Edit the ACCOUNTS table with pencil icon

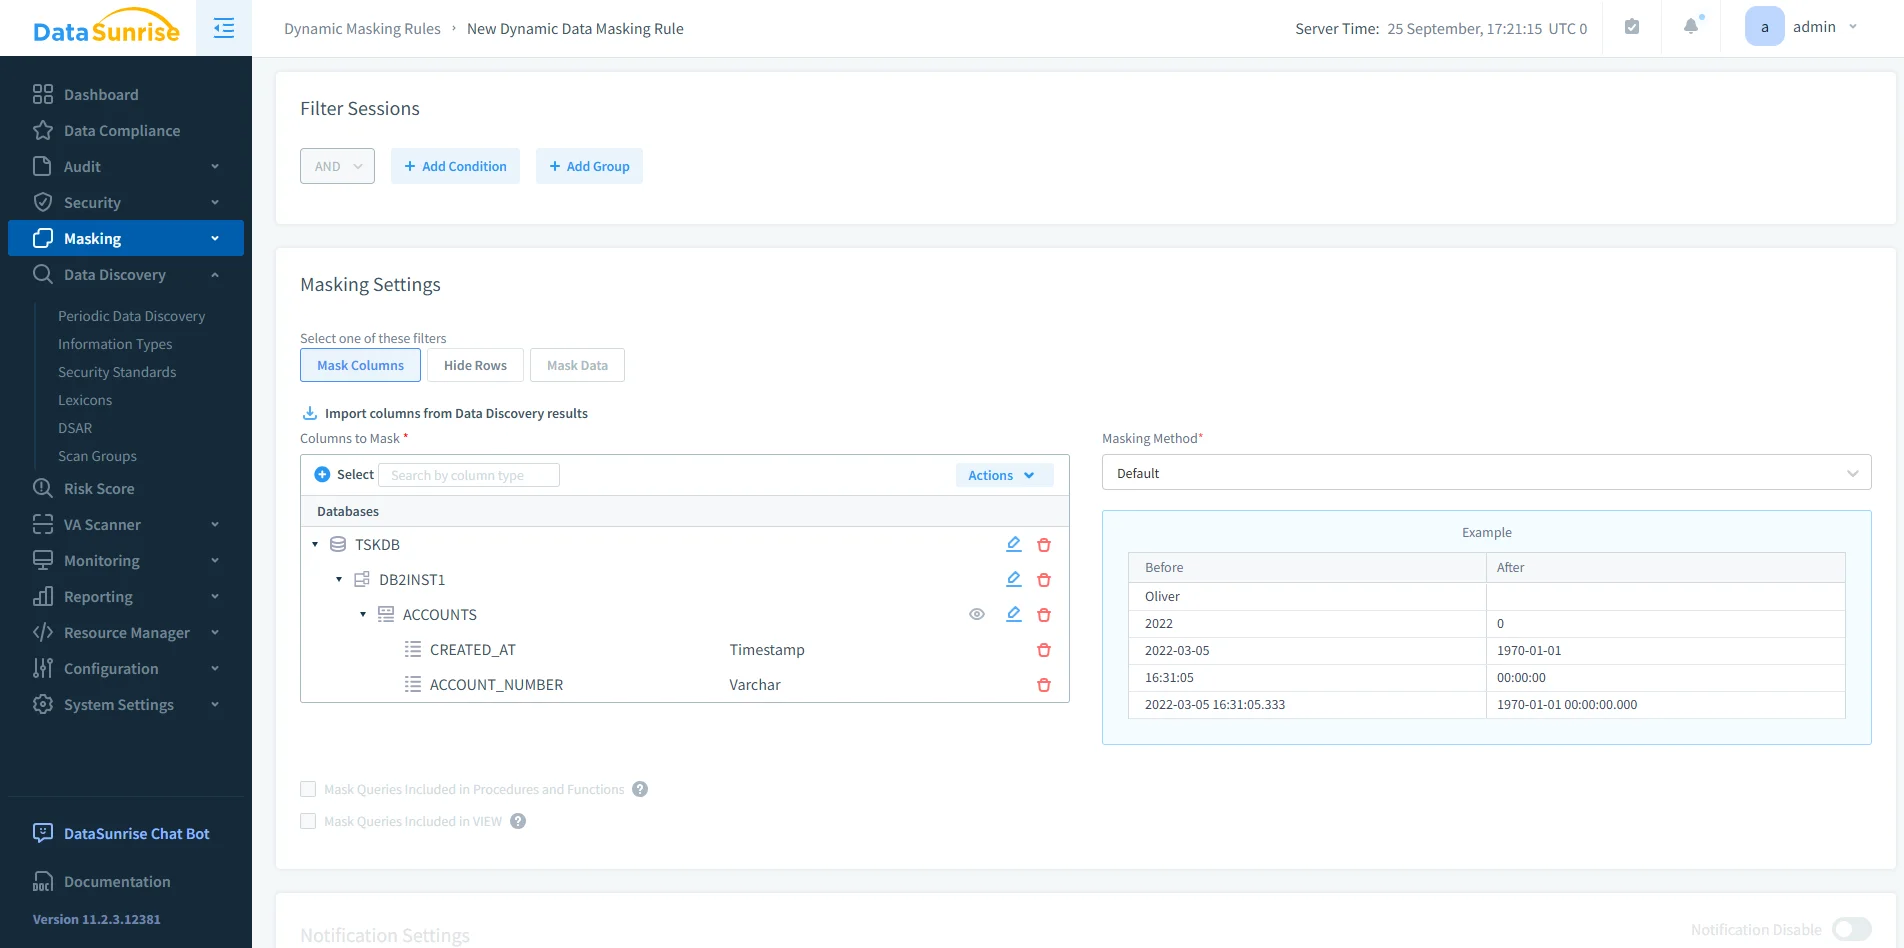pos(1013,614)
